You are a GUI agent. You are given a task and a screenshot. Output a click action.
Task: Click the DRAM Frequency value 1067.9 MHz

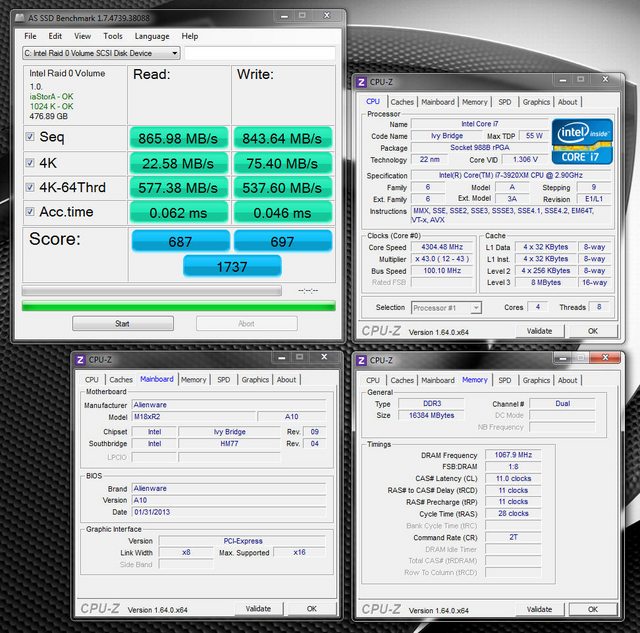click(x=513, y=455)
